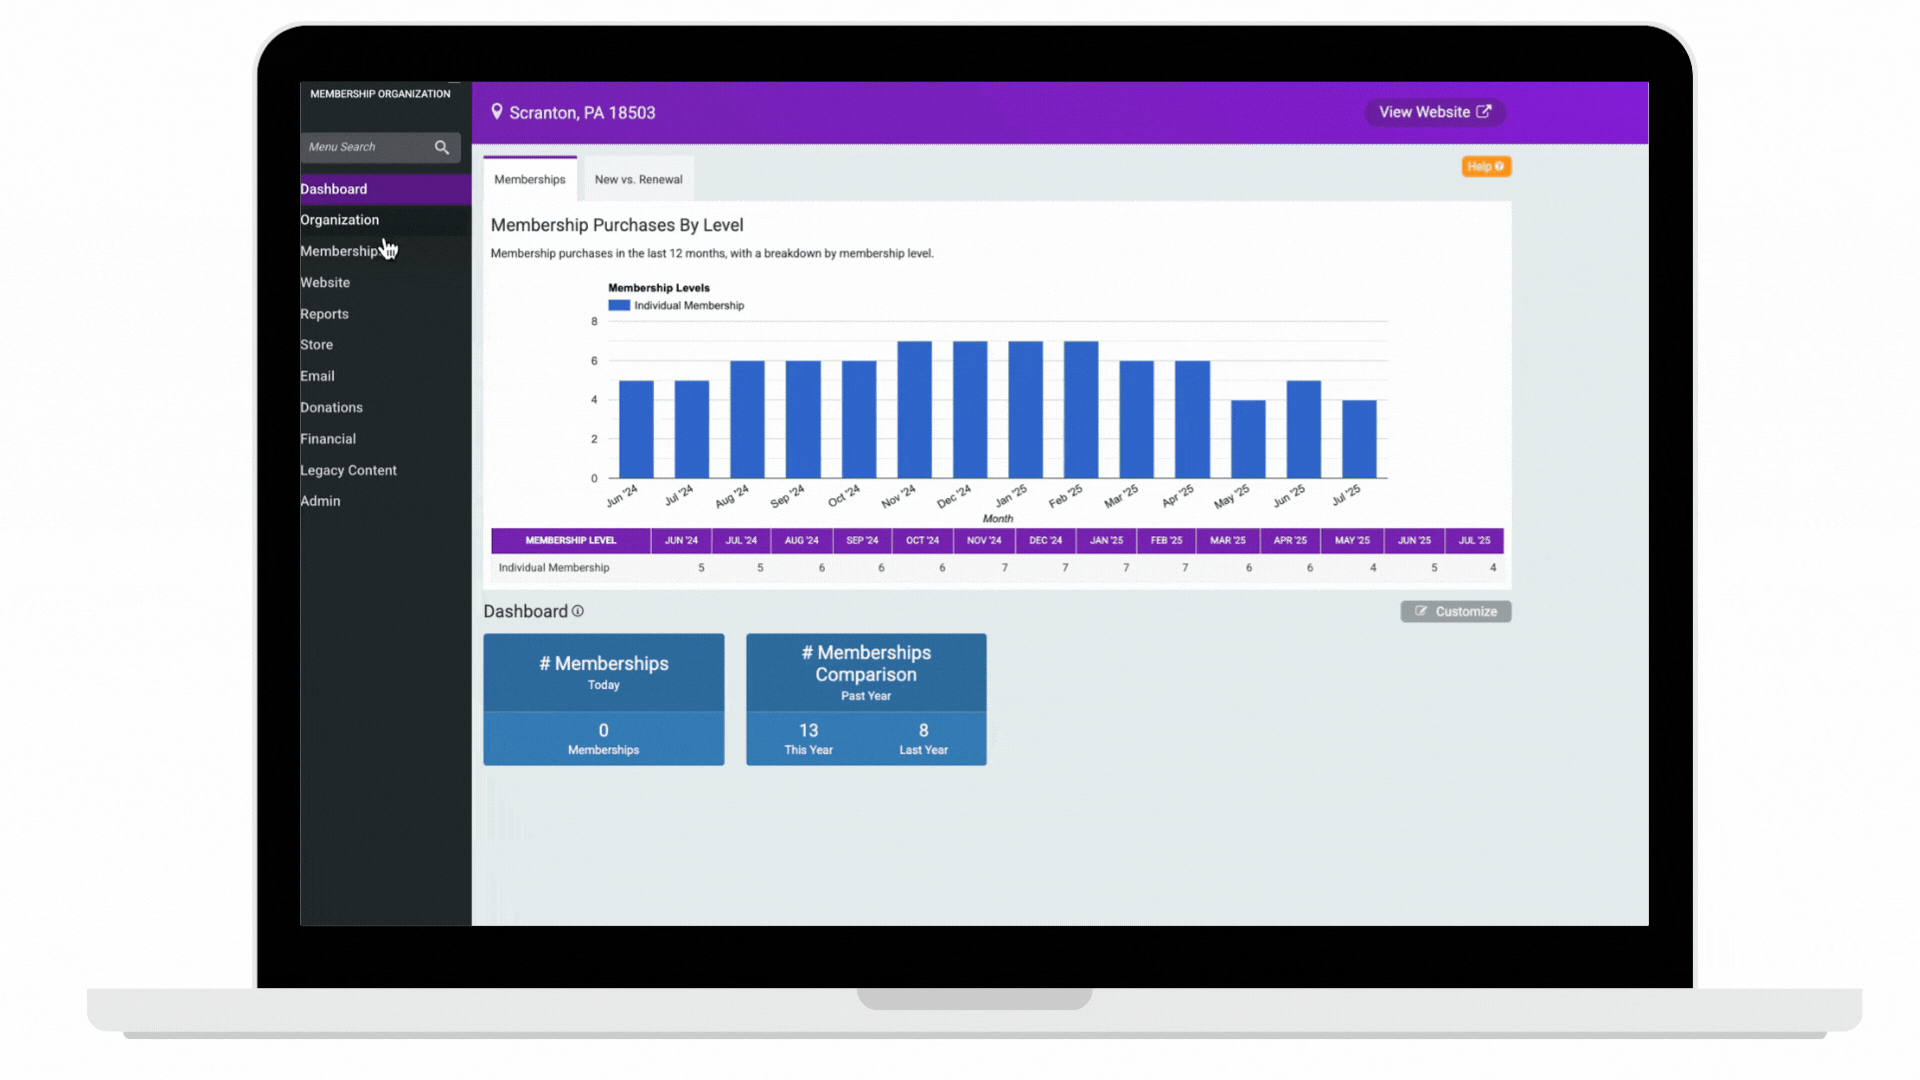Click the Nov '24 chart bar
The height and width of the screenshot is (1080, 1920).
click(914, 410)
